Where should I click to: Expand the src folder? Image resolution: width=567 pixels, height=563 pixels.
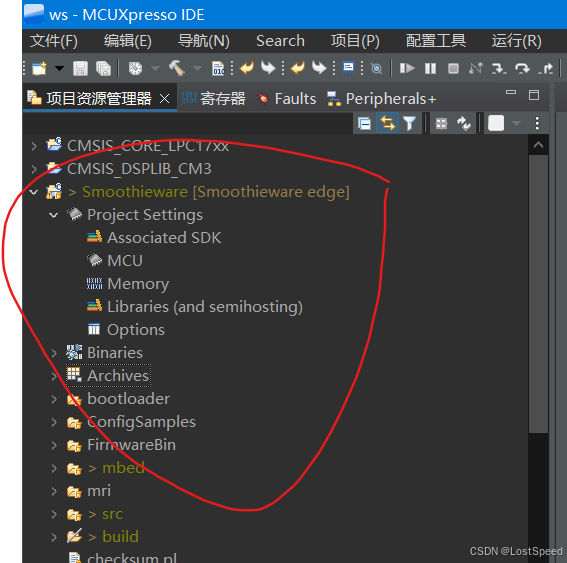(54, 514)
